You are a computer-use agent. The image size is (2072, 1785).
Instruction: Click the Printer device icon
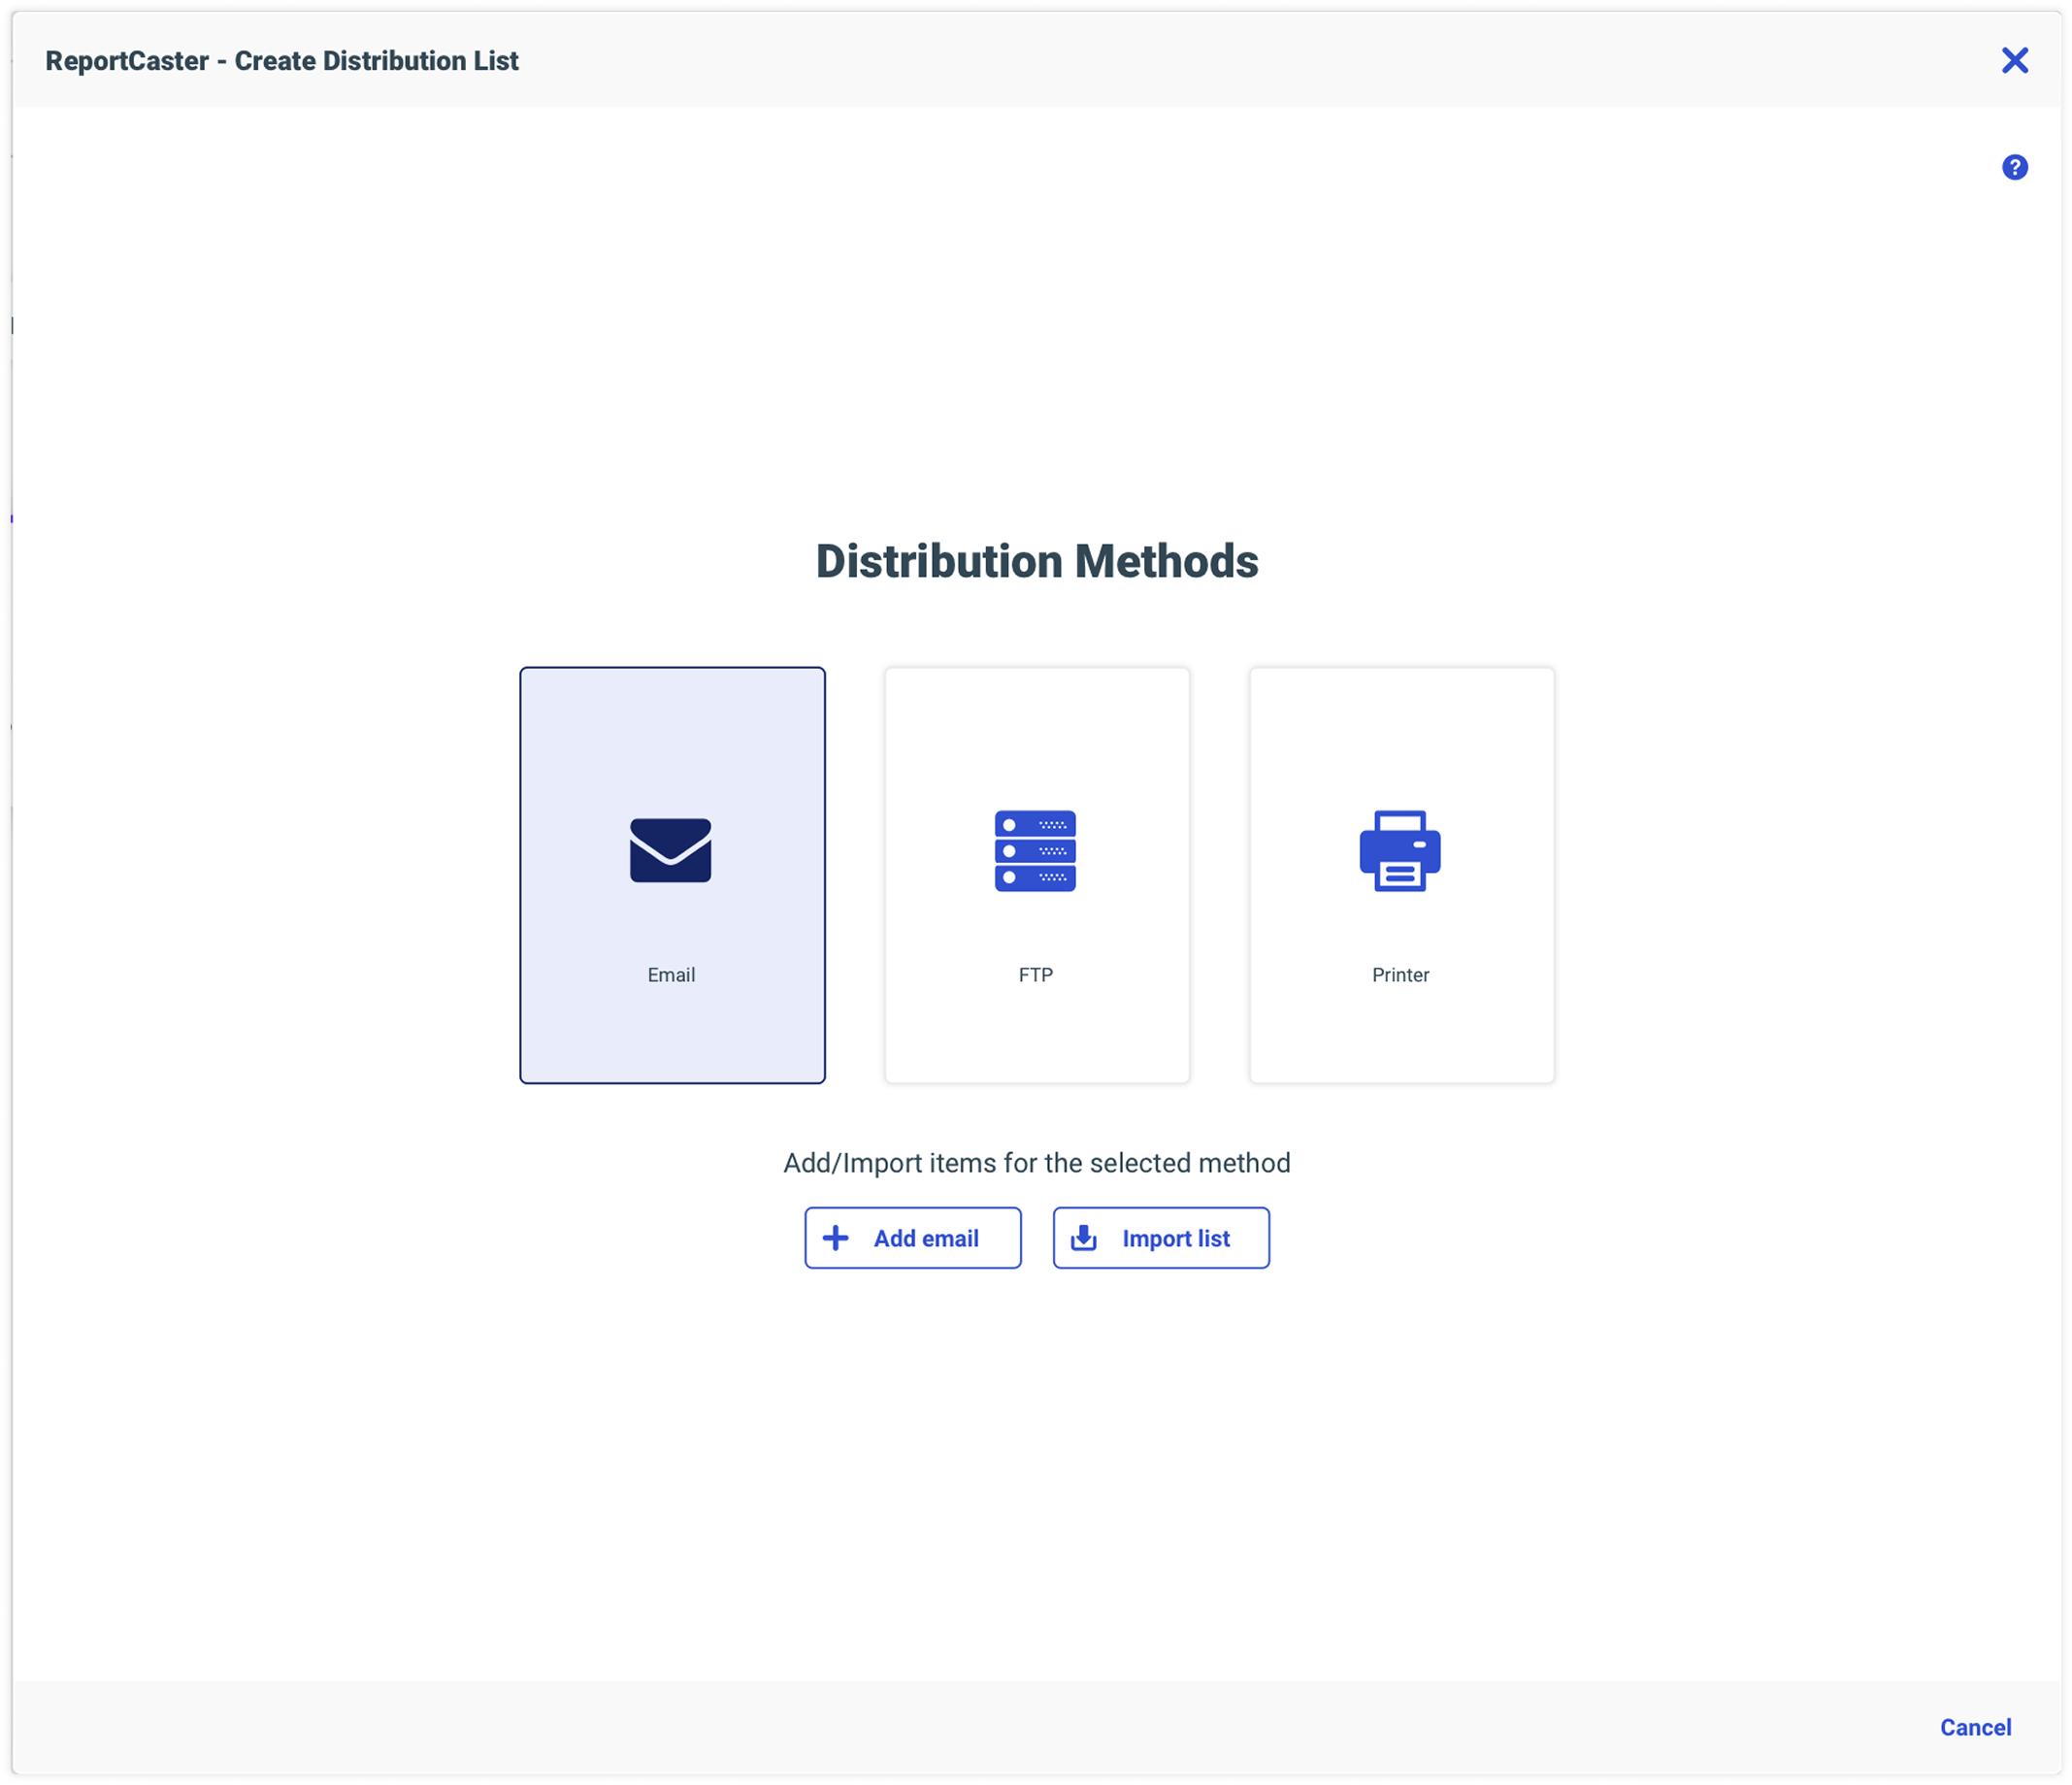1400,851
